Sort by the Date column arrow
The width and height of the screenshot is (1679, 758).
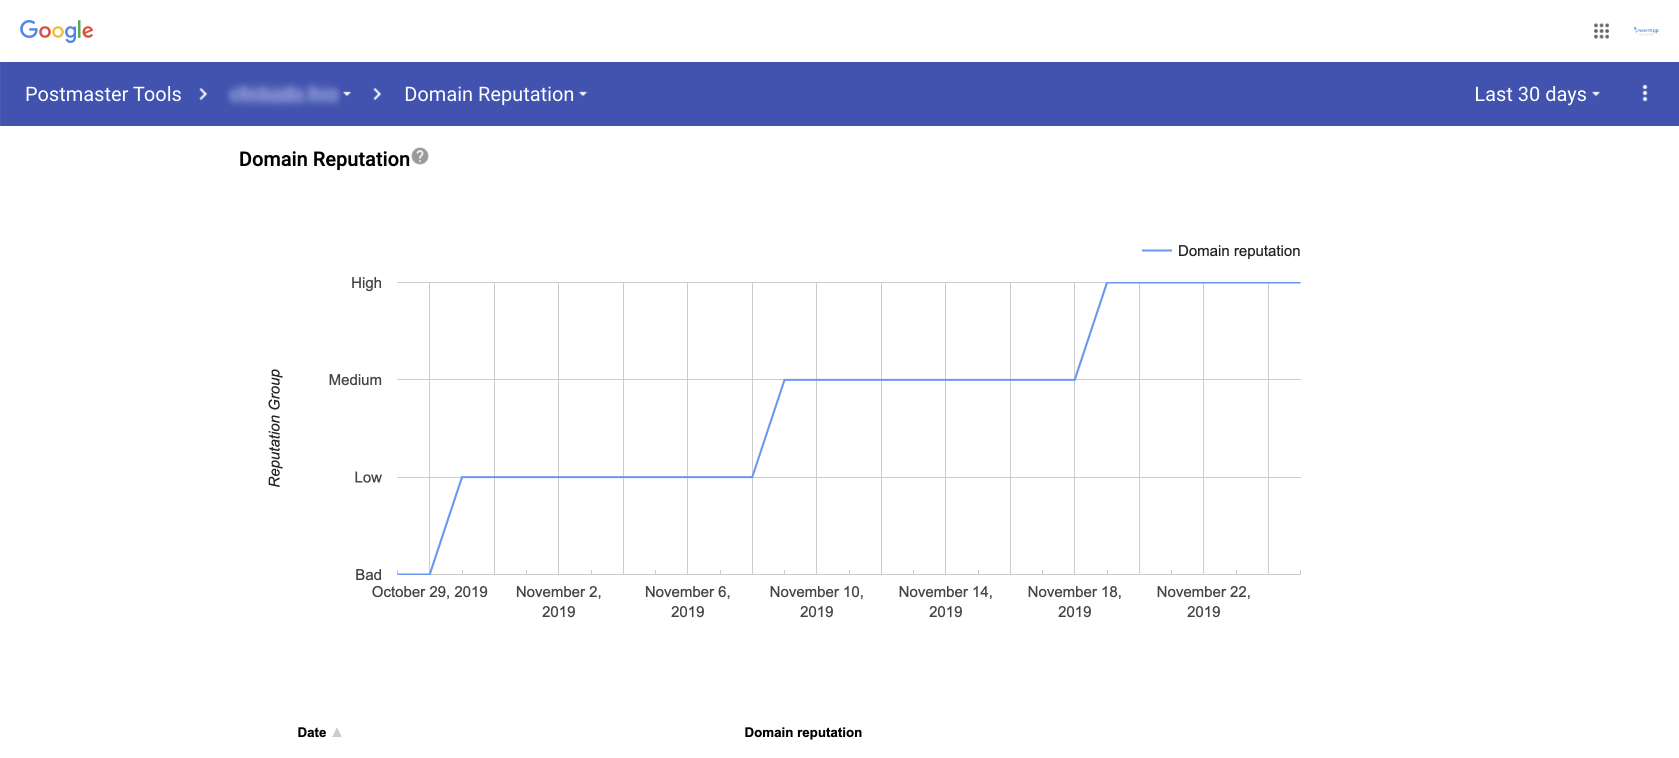[337, 733]
